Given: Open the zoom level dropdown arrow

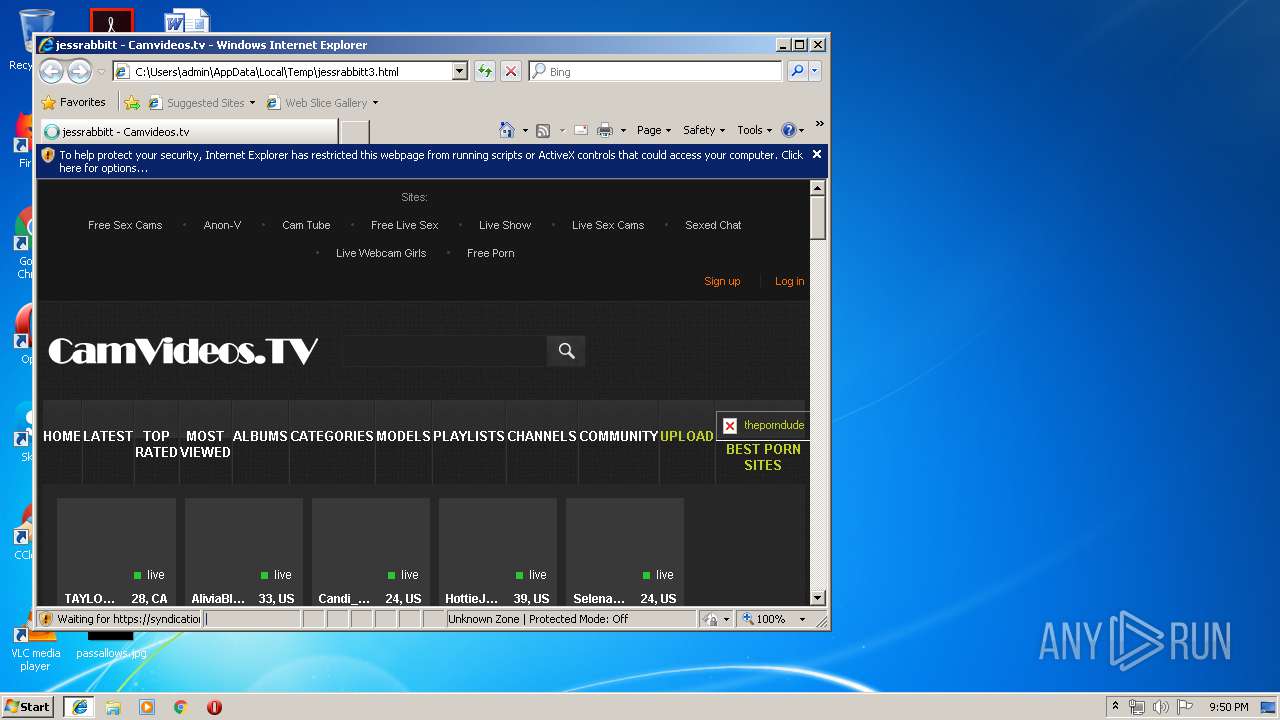Looking at the screenshot, I should tap(802, 619).
